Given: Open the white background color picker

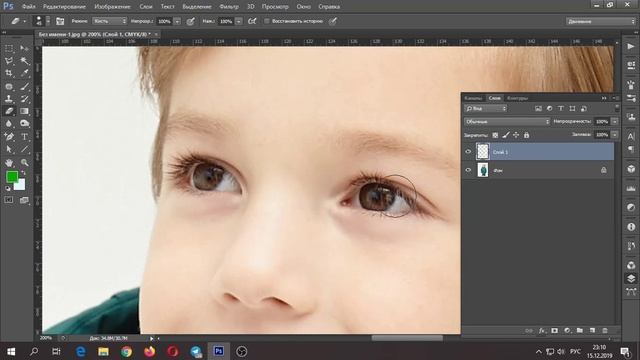Looking at the screenshot, I should 21,186.
